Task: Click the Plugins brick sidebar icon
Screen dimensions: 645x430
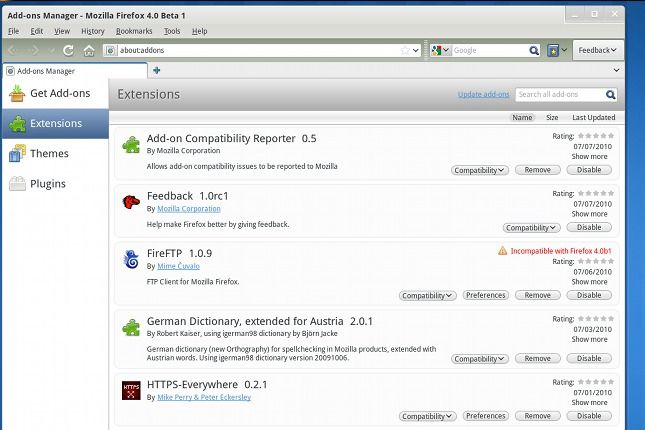Action: [17, 184]
